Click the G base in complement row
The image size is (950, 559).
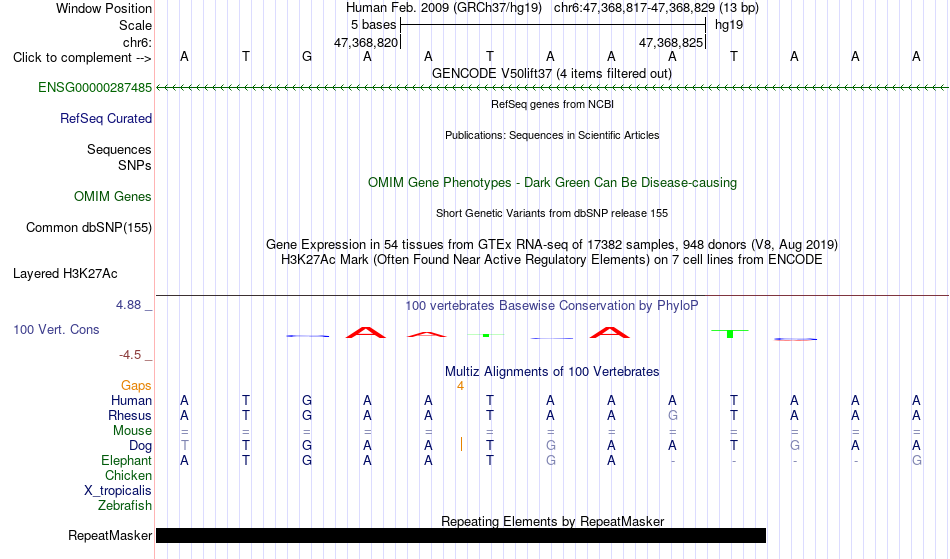point(307,56)
